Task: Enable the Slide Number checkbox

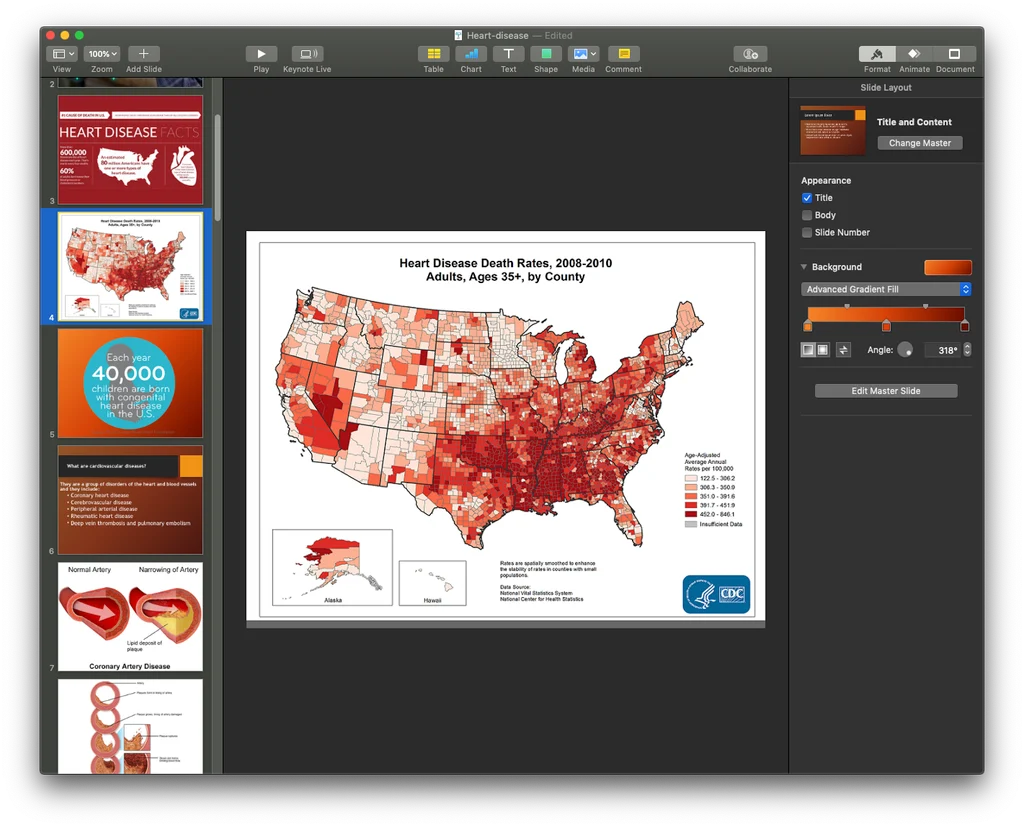Action: point(807,233)
